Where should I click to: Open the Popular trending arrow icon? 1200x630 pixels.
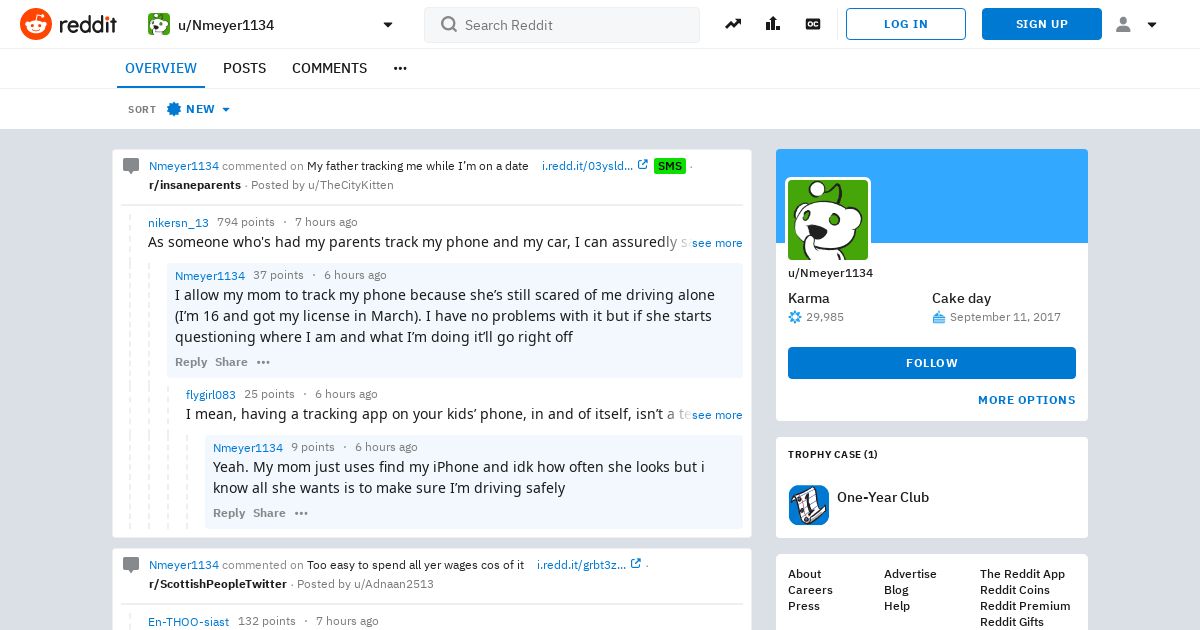pos(733,24)
